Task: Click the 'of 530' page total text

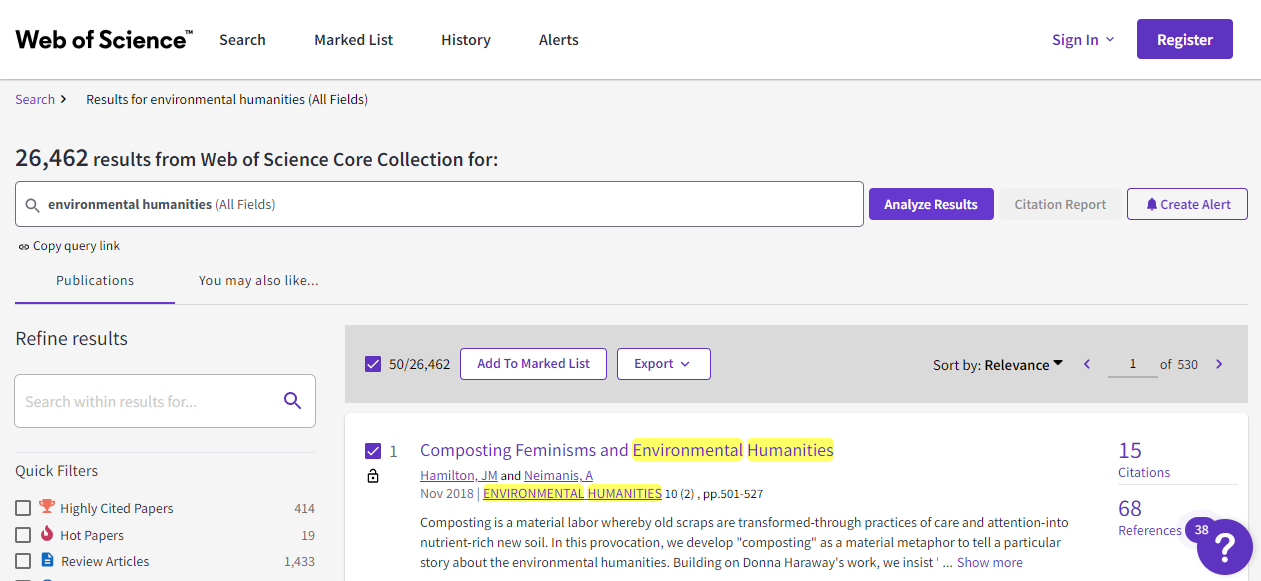Action: pos(1179,365)
